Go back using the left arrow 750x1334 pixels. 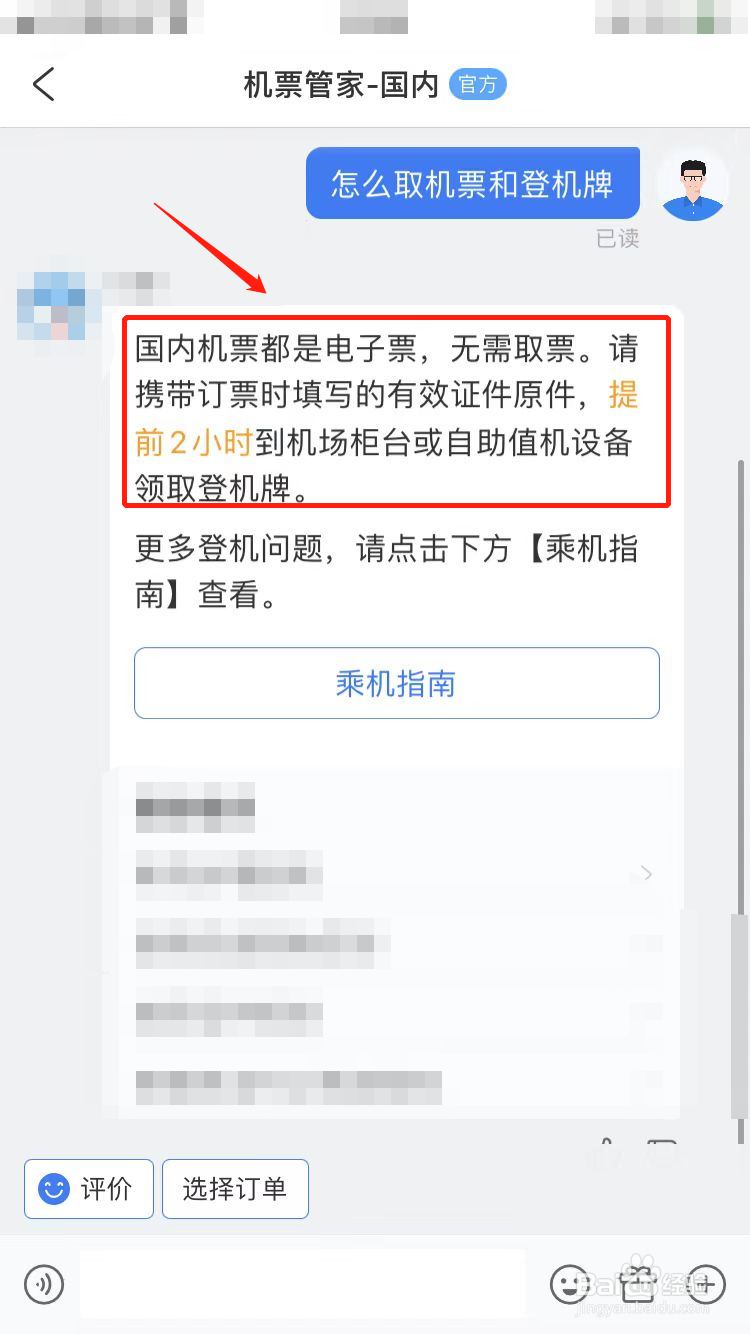pyautogui.click(x=43, y=84)
